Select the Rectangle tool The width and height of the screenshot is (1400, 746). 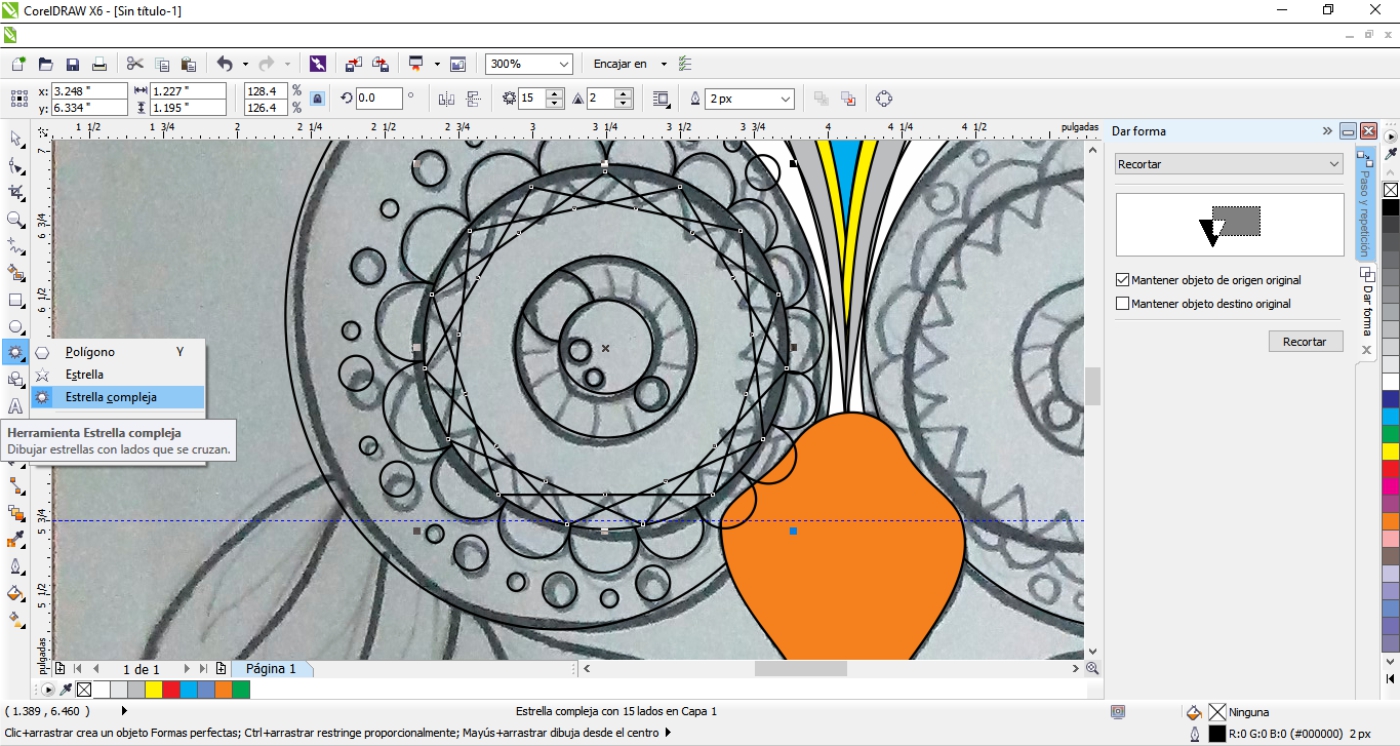tap(16, 299)
